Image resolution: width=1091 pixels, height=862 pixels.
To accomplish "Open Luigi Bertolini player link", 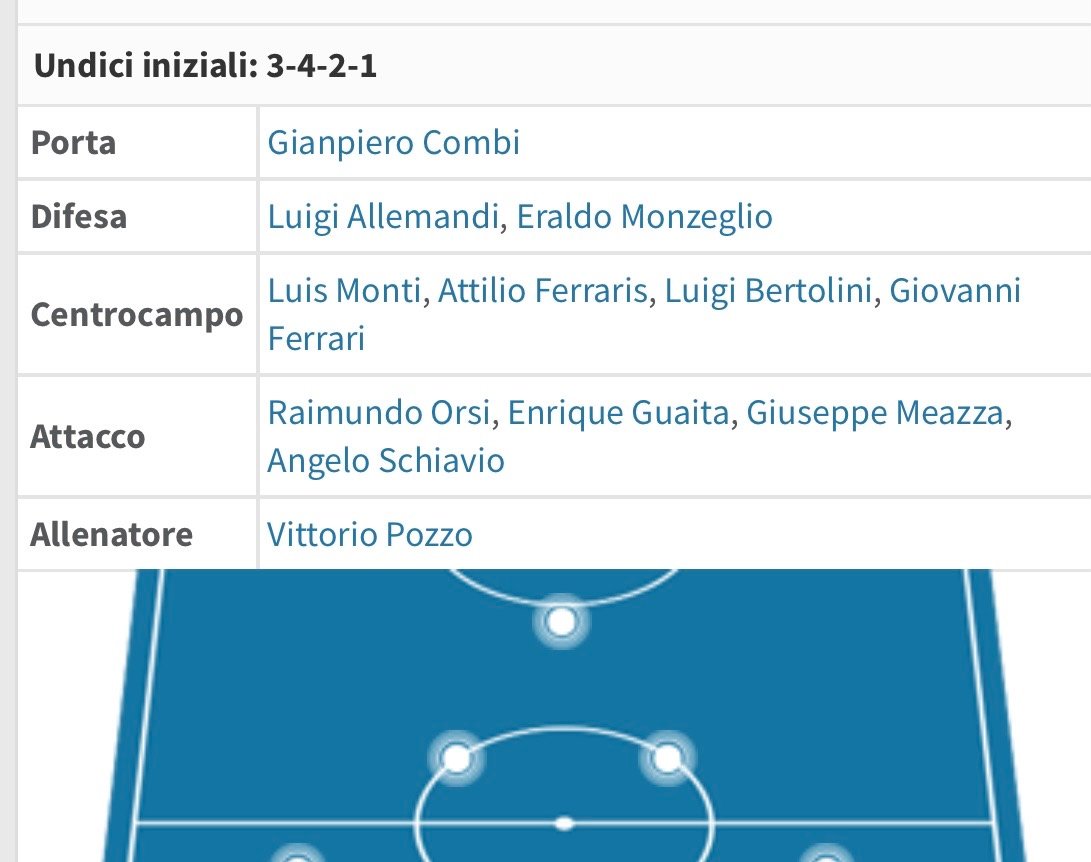I will (768, 291).
